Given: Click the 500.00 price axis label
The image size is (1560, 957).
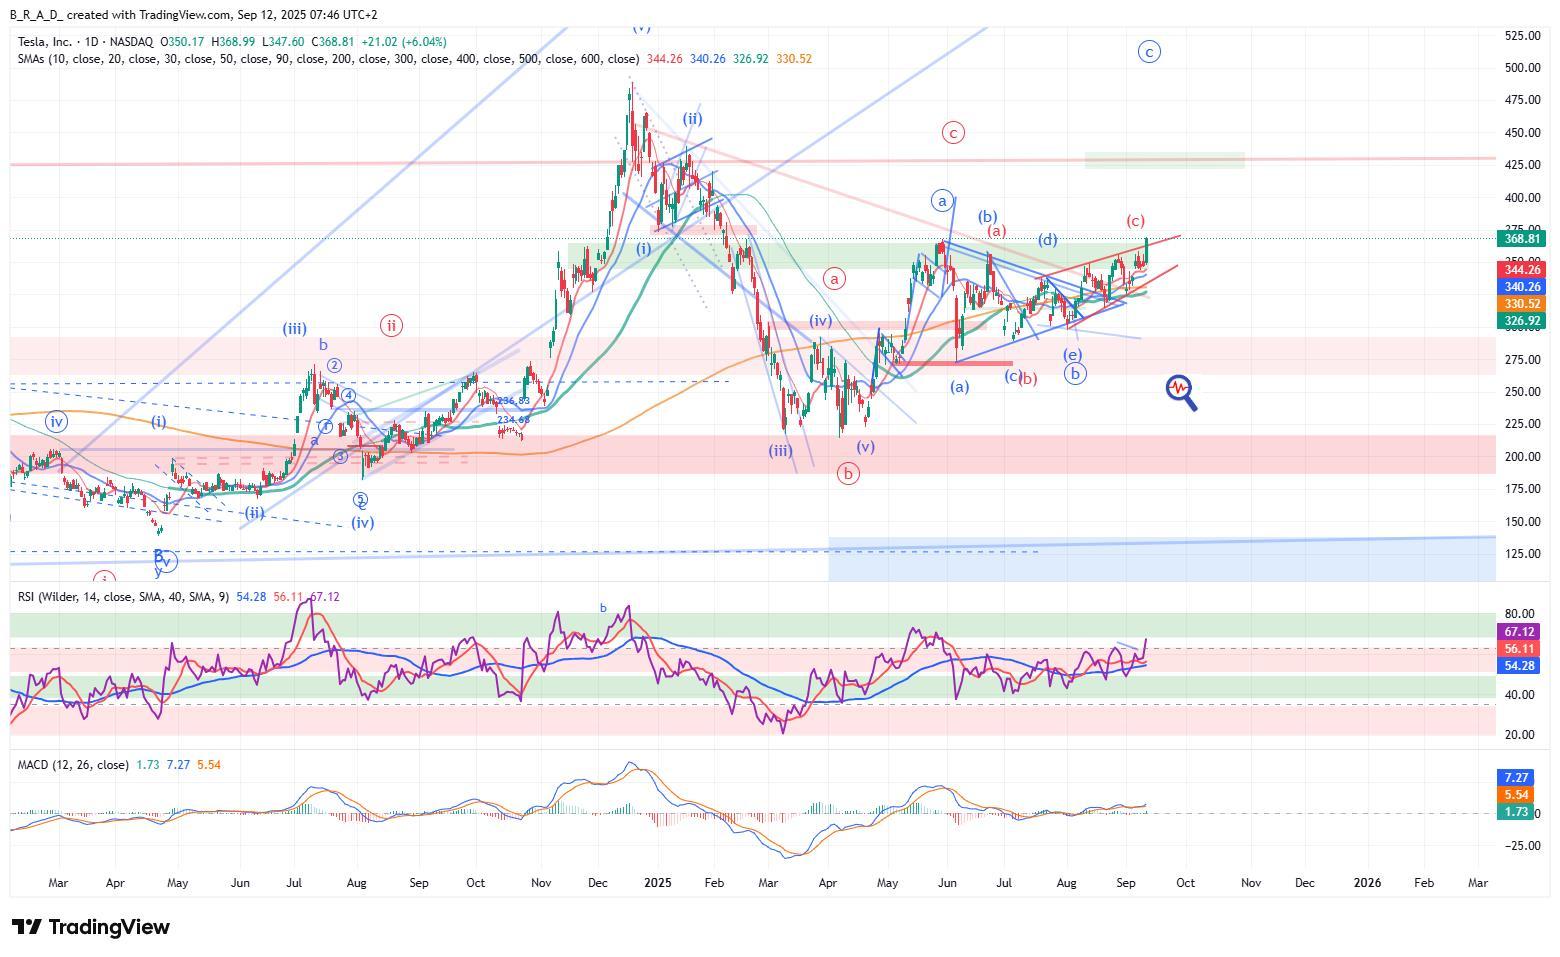Looking at the screenshot, I should 1522,68.
